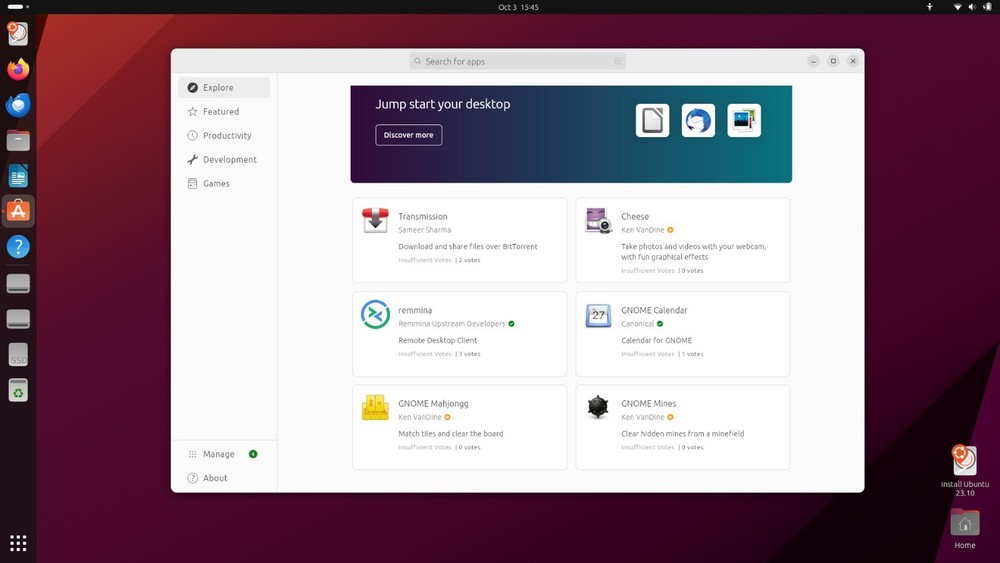Click the App Center icon in the dock
This screenshot has height=563, width=1000.
tap(18, 211)
